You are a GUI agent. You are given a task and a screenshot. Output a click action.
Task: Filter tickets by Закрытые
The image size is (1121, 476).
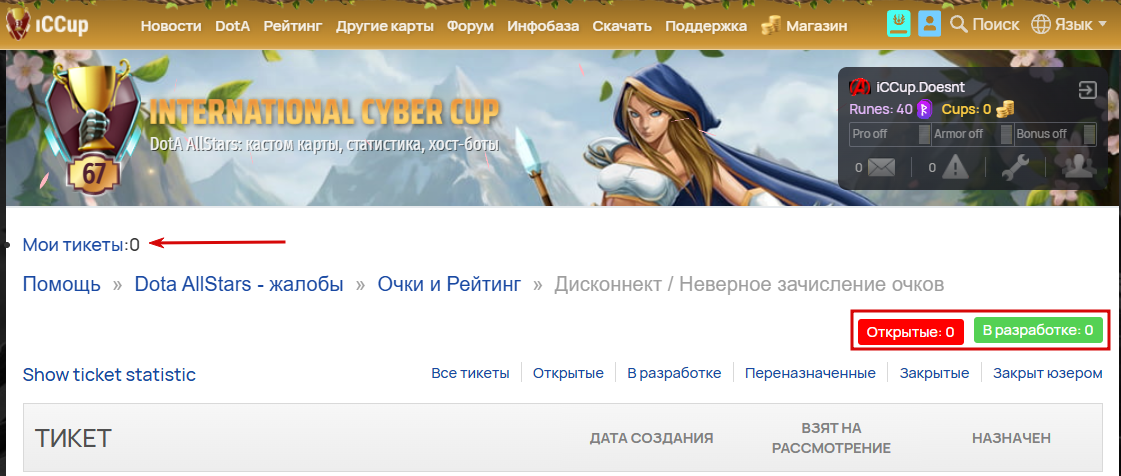tap(934, 373)
